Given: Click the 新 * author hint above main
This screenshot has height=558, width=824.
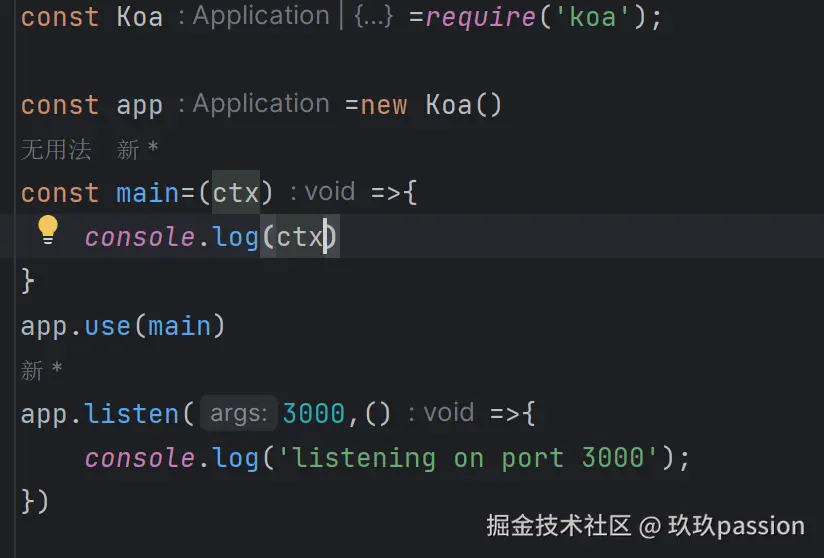Looking at the screenshot, I should click(x=137, y=150).
